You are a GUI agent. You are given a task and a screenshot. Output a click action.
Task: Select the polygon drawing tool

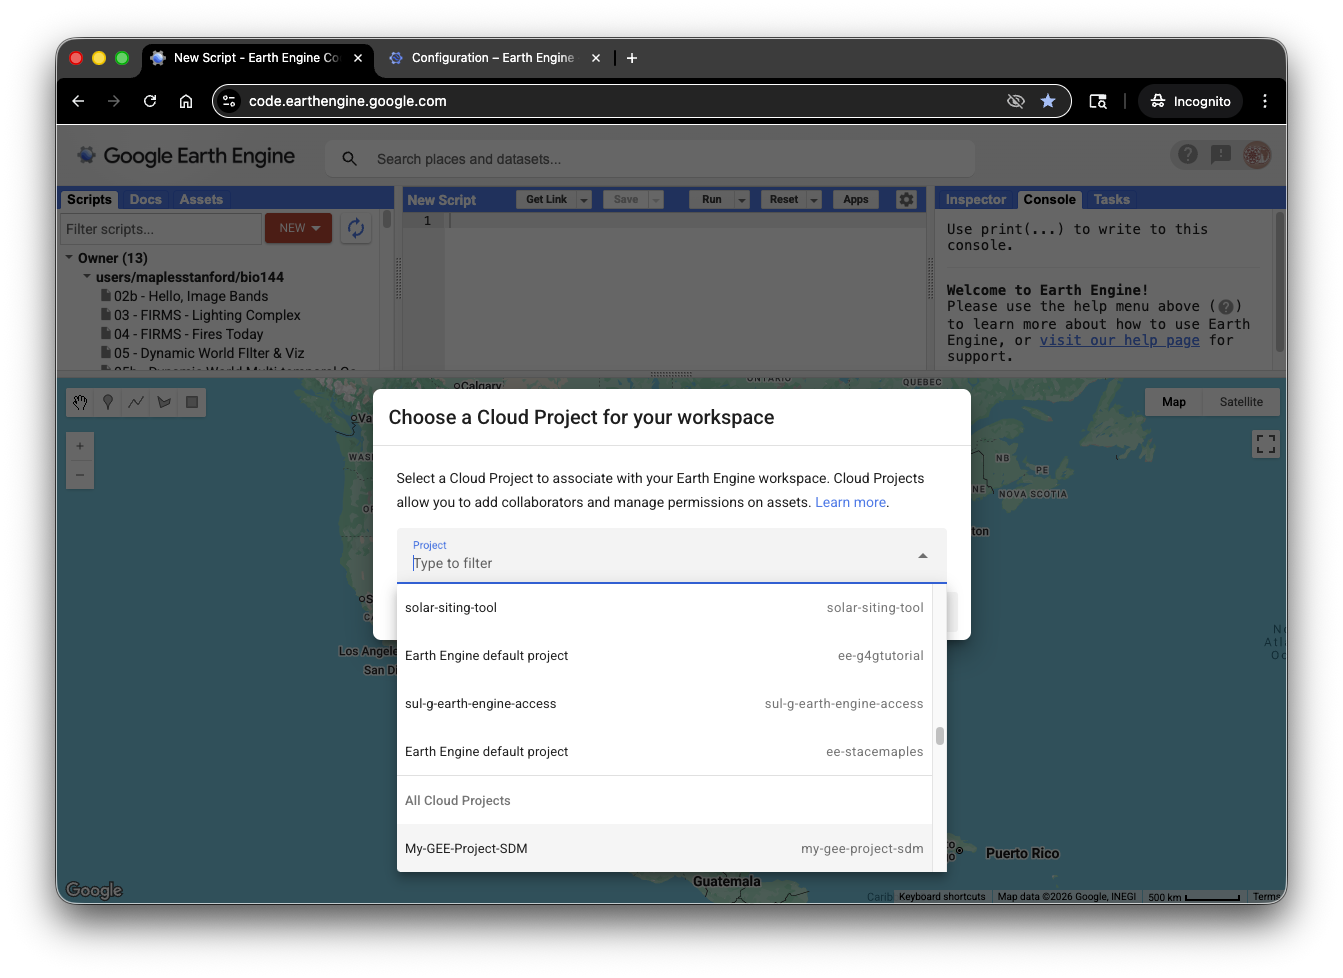point(164,402)
